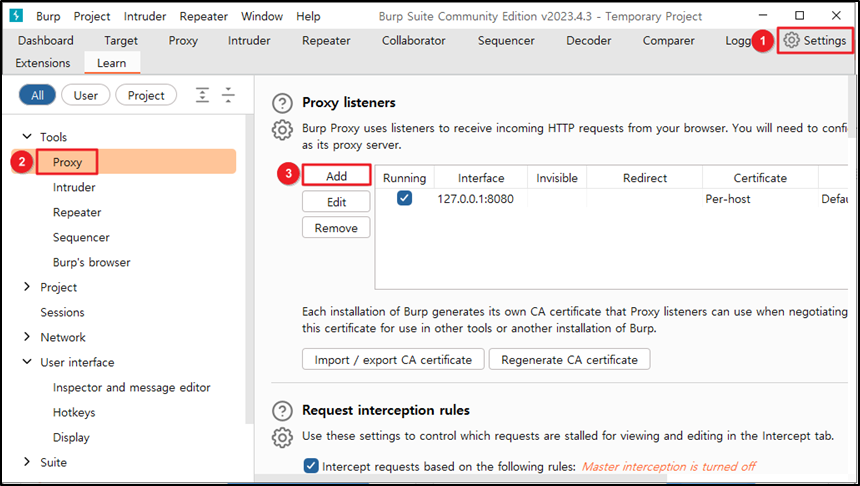Click the expand all settings icon
The width and height of the screenshot is (860, 486).
202,95
